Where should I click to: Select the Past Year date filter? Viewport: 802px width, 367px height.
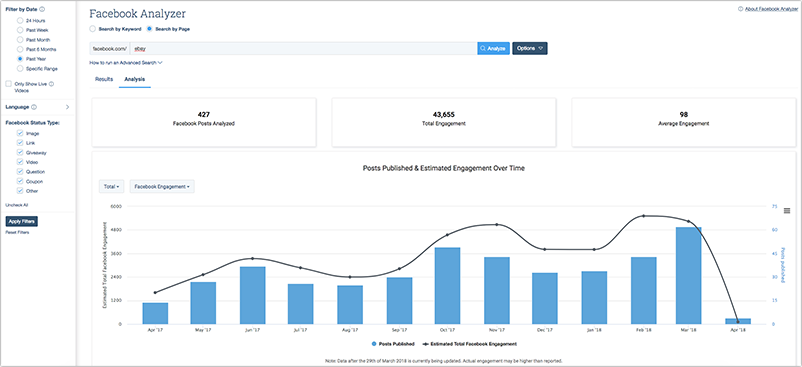20,59
